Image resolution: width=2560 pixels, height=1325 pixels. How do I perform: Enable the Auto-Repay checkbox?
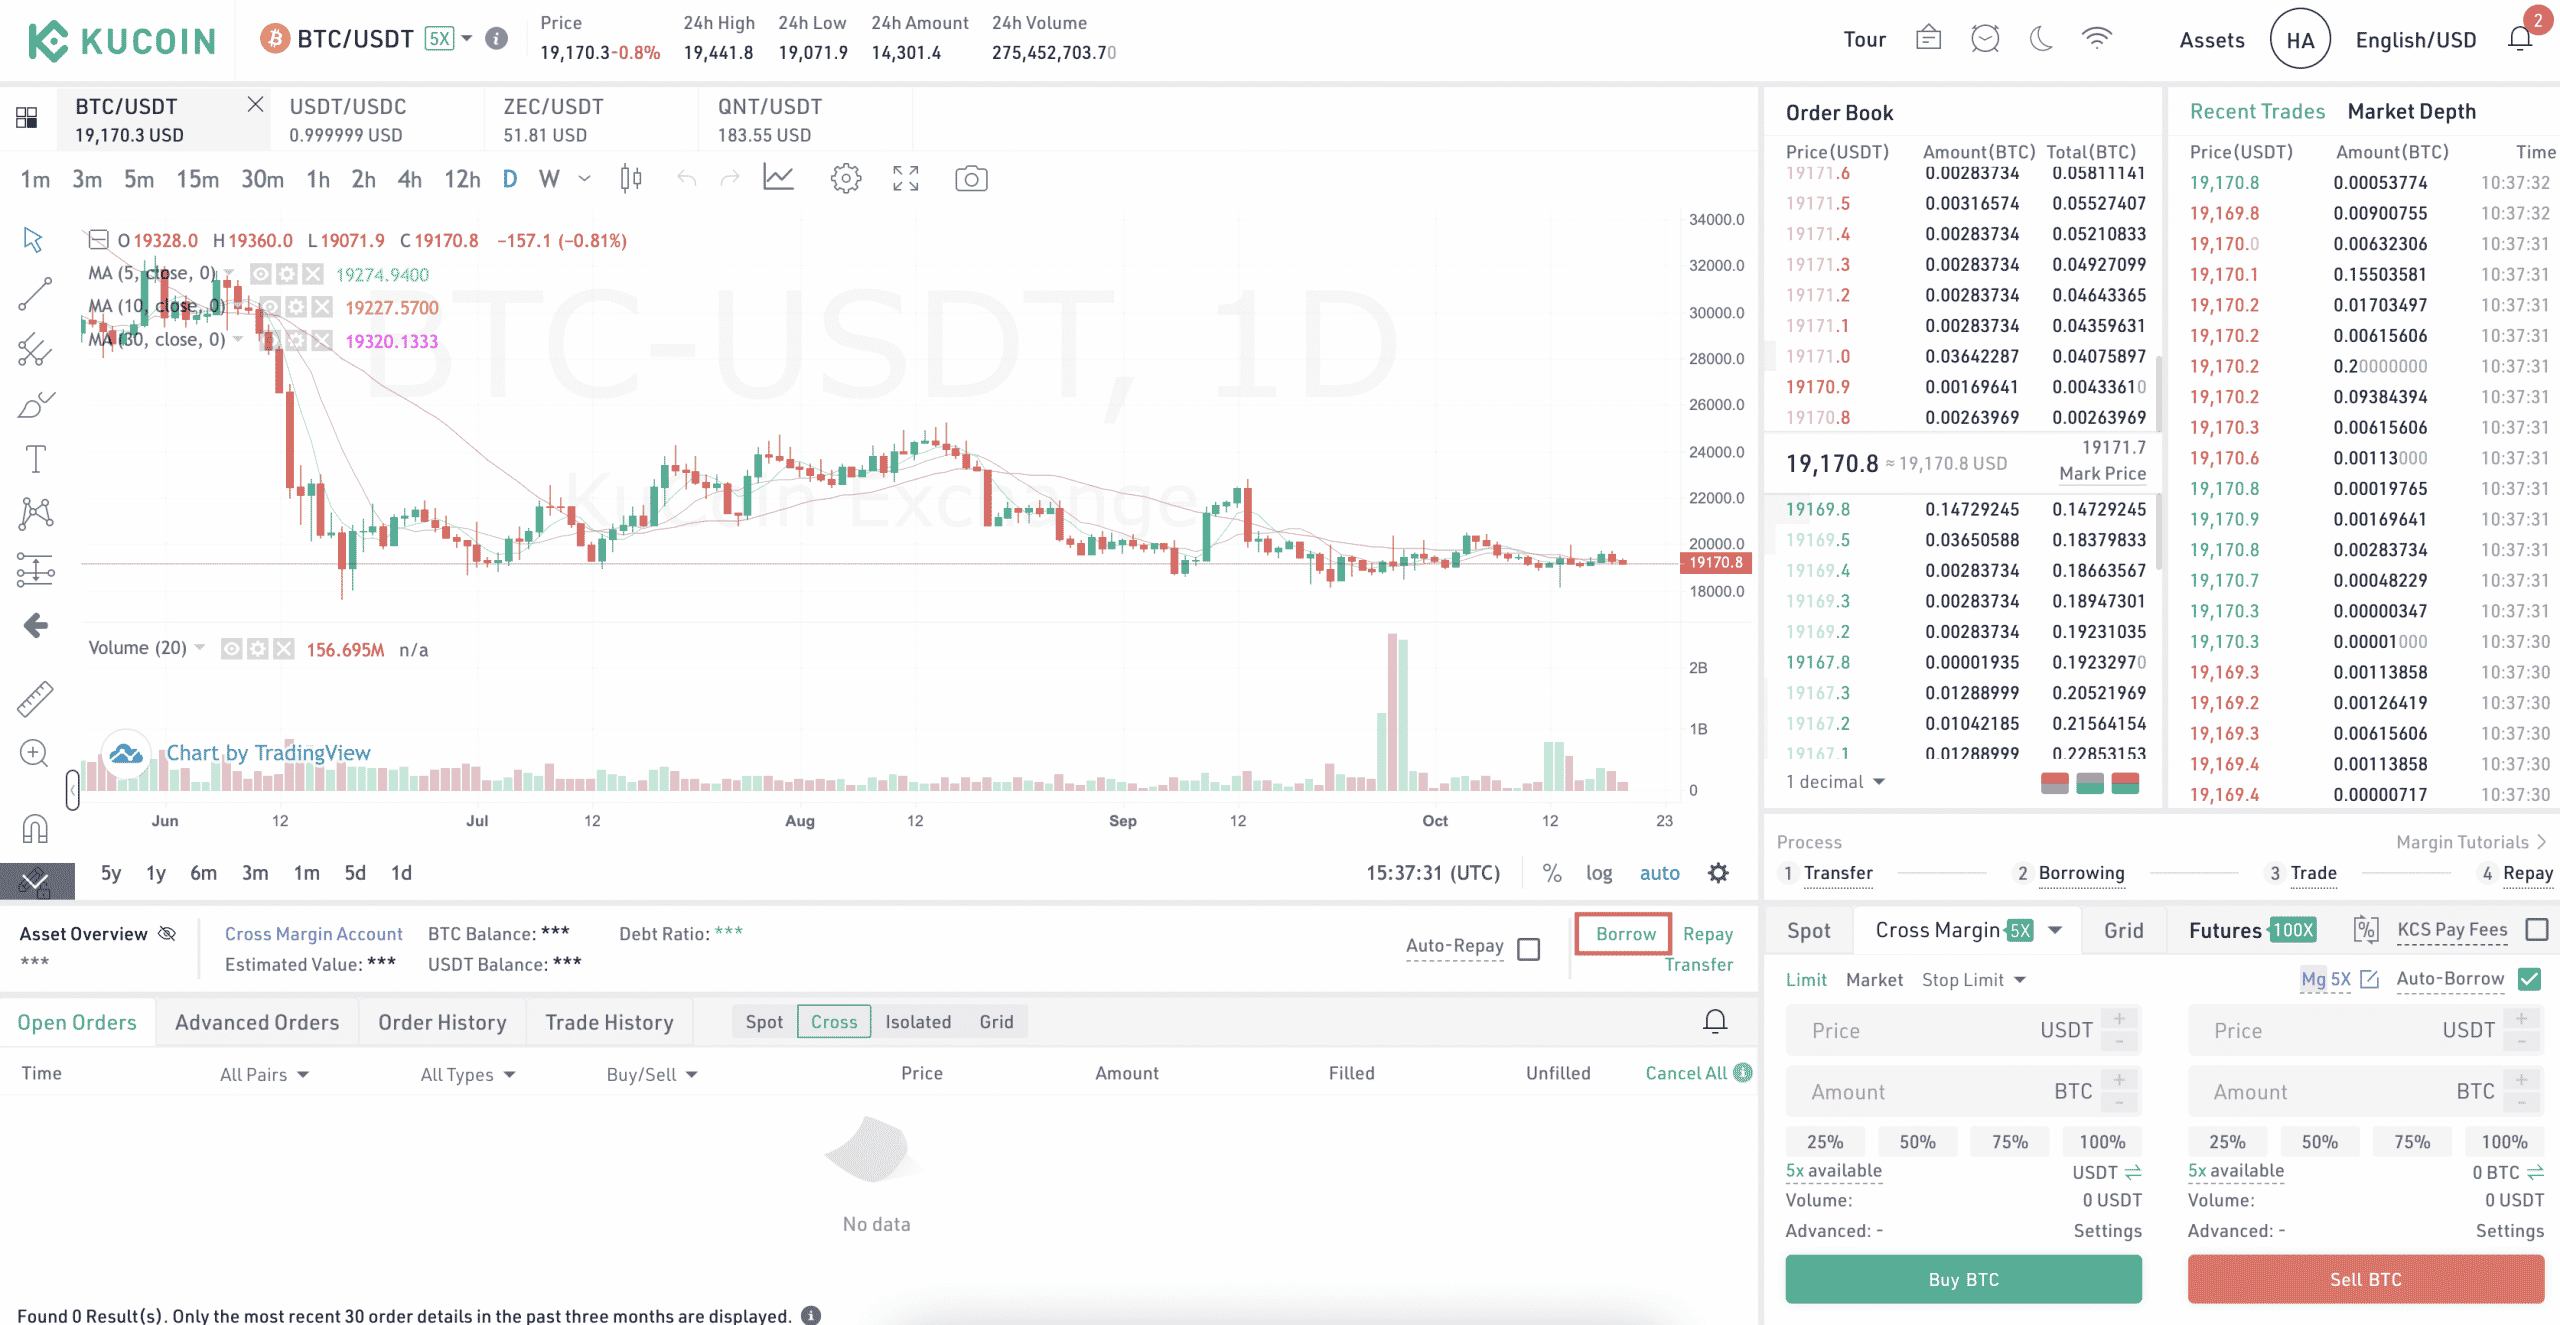(1529, 948)
